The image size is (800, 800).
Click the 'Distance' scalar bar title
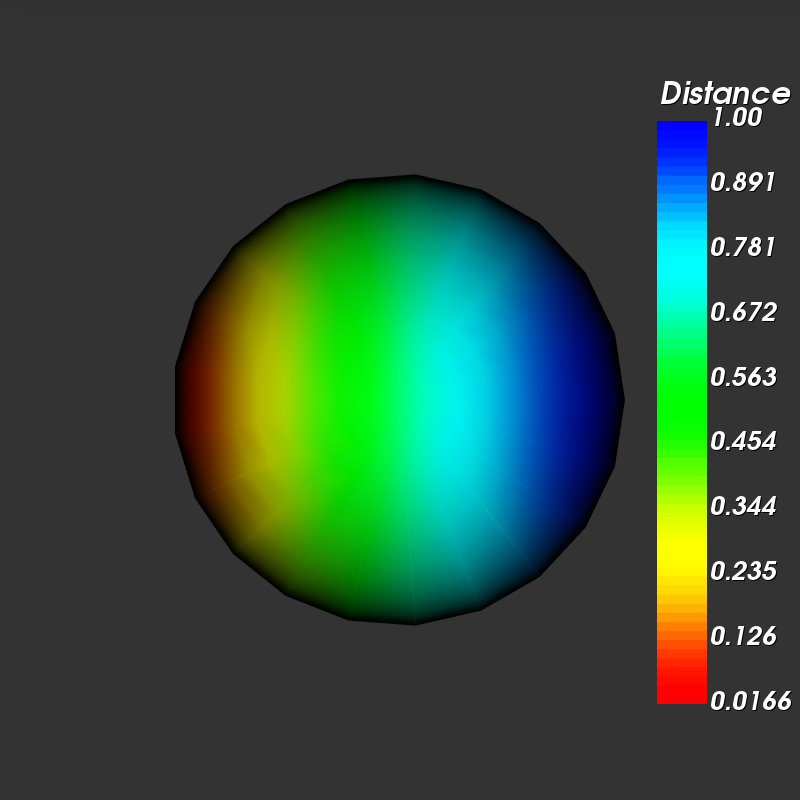[x=725, y=93]
